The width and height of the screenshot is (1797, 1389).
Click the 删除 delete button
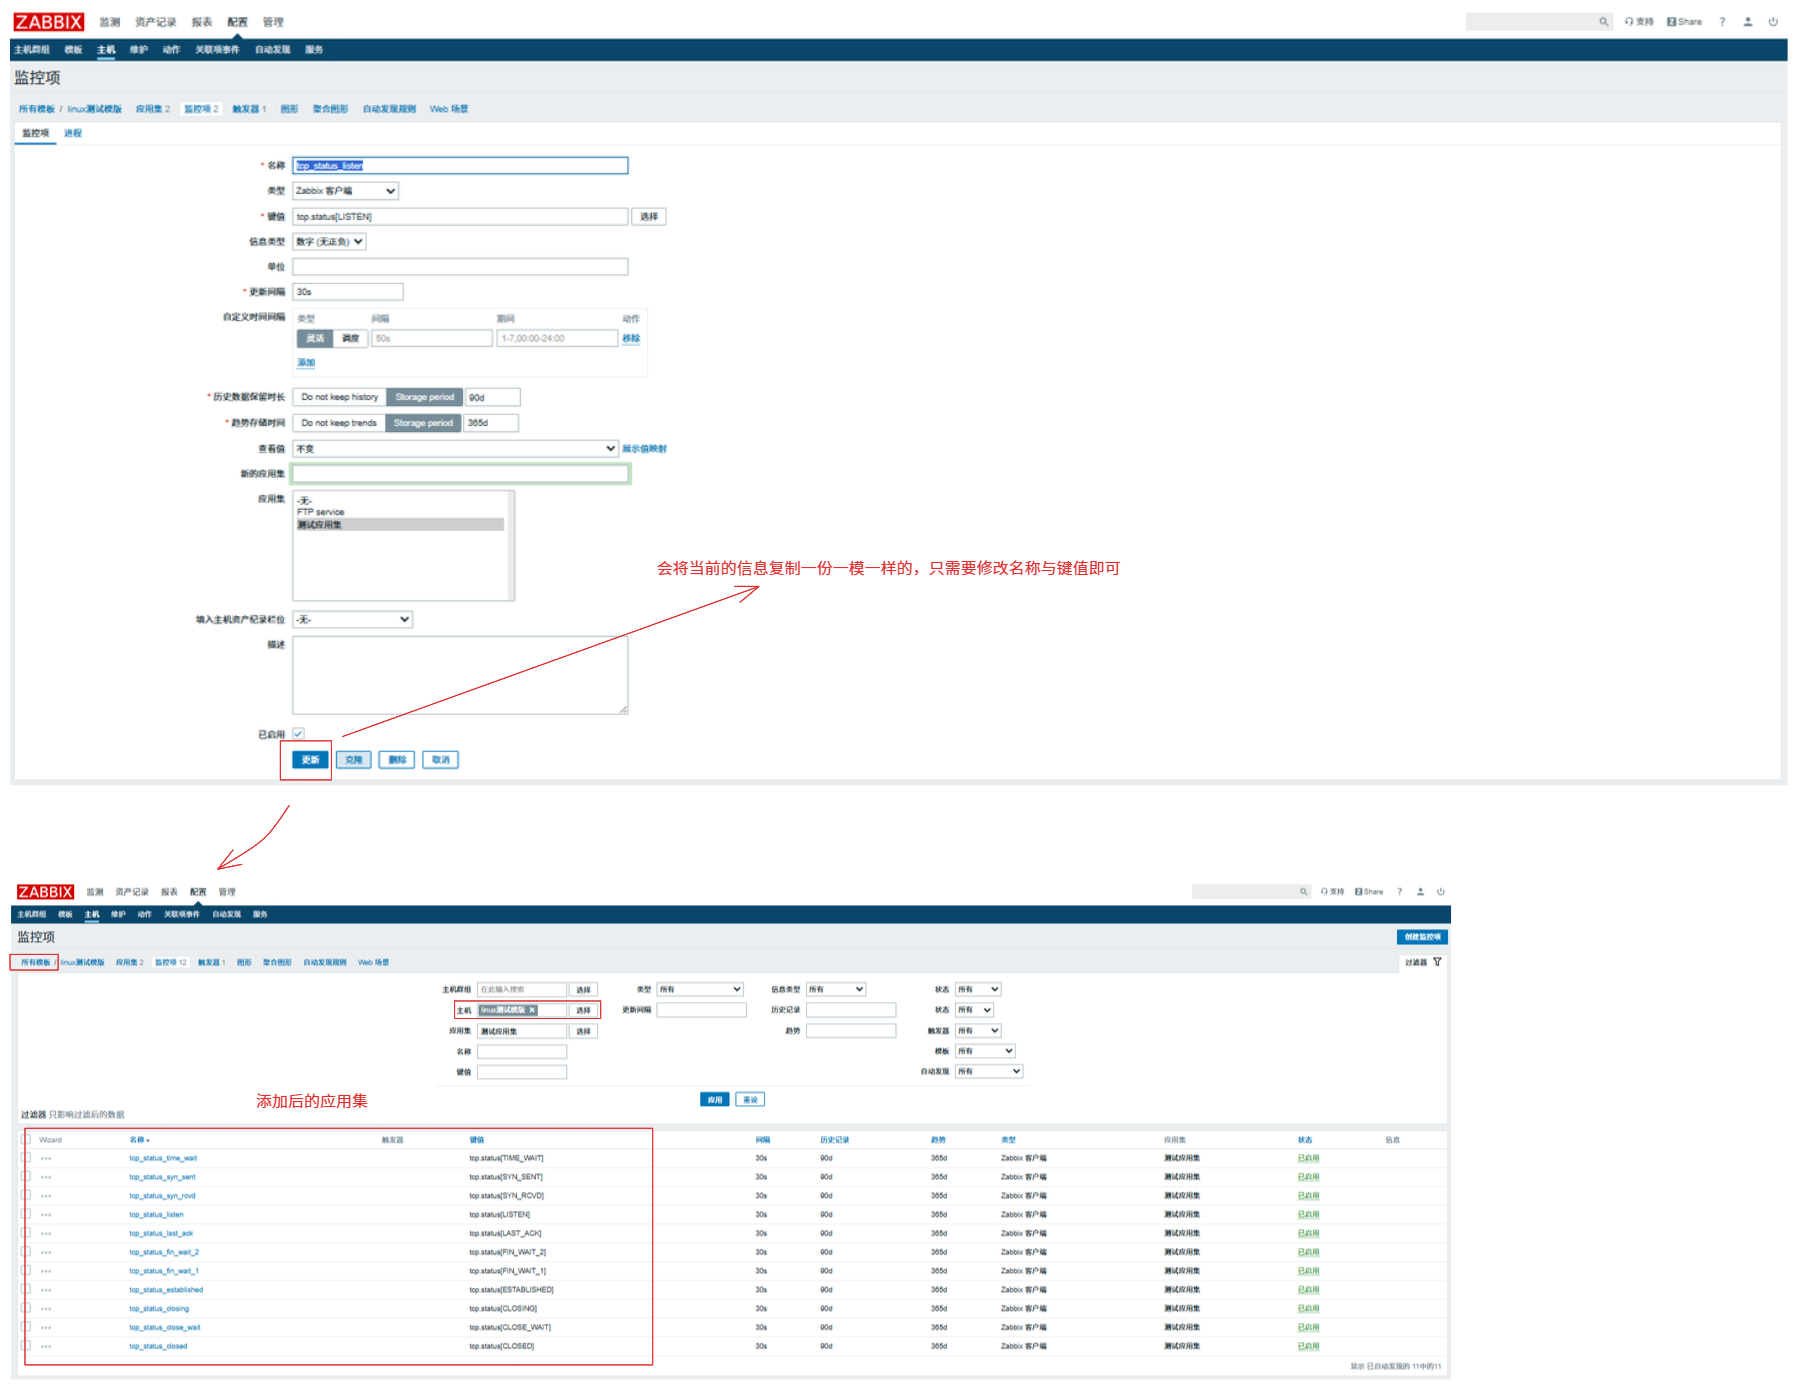point(397,760)
